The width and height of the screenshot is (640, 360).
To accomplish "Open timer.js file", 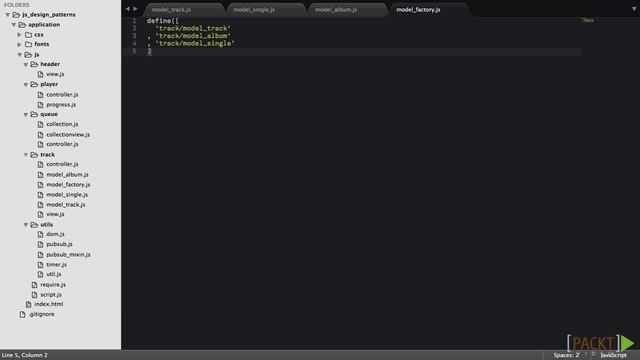I will pyautogui.click(x=56, y=264).
